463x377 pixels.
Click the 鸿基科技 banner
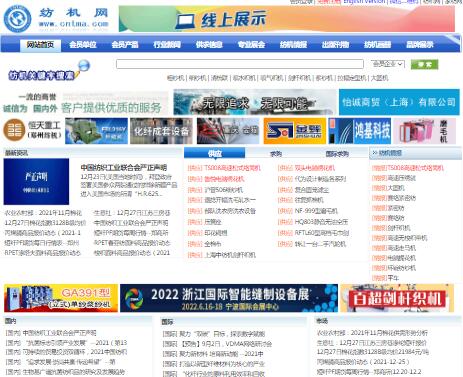click(360, 131)
